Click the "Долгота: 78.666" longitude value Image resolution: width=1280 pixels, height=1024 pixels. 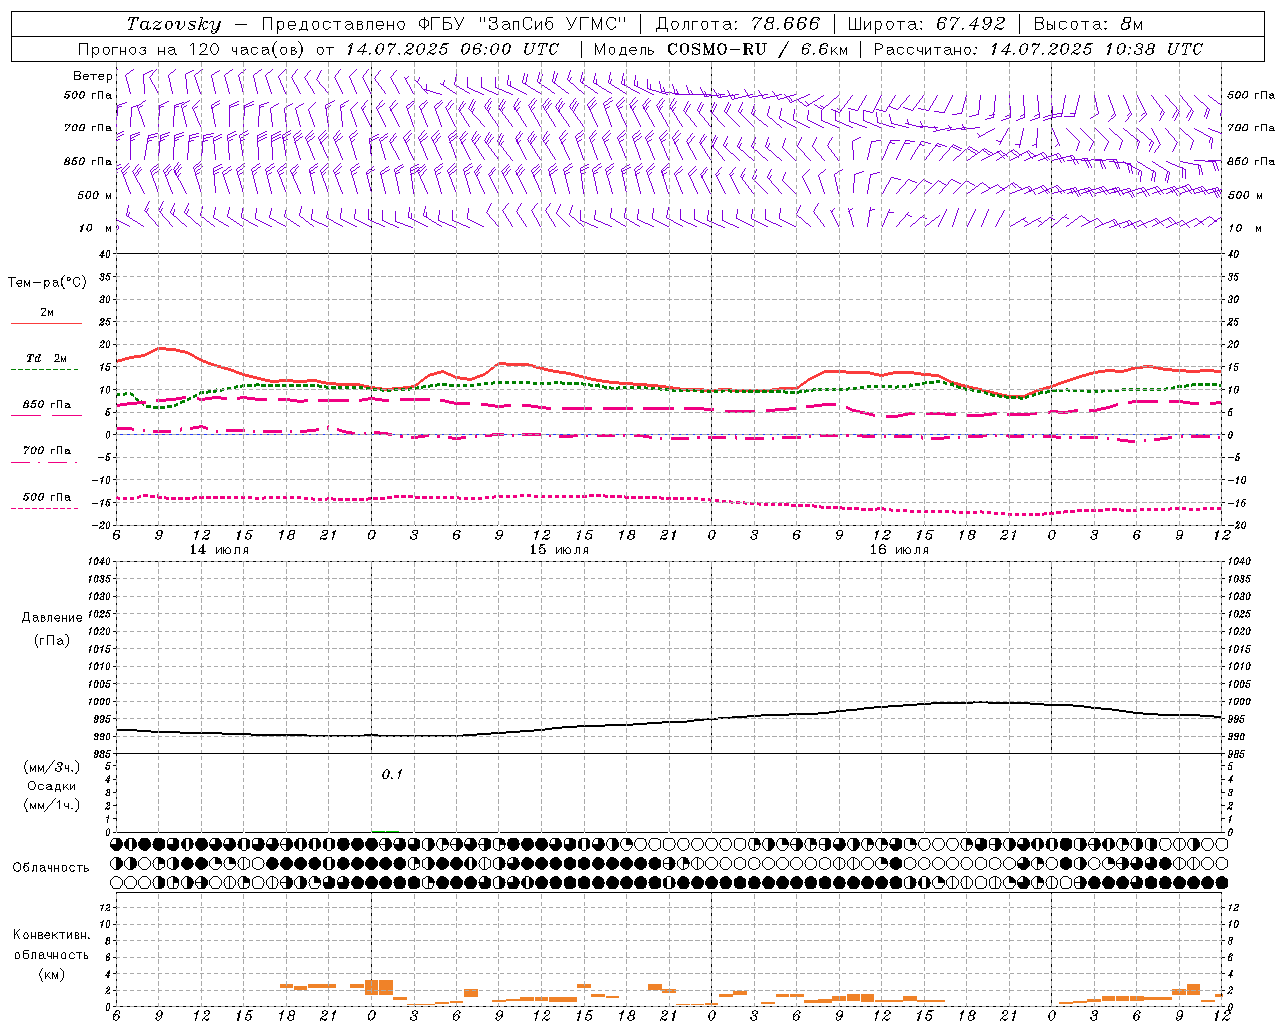[x=737, y=24]
